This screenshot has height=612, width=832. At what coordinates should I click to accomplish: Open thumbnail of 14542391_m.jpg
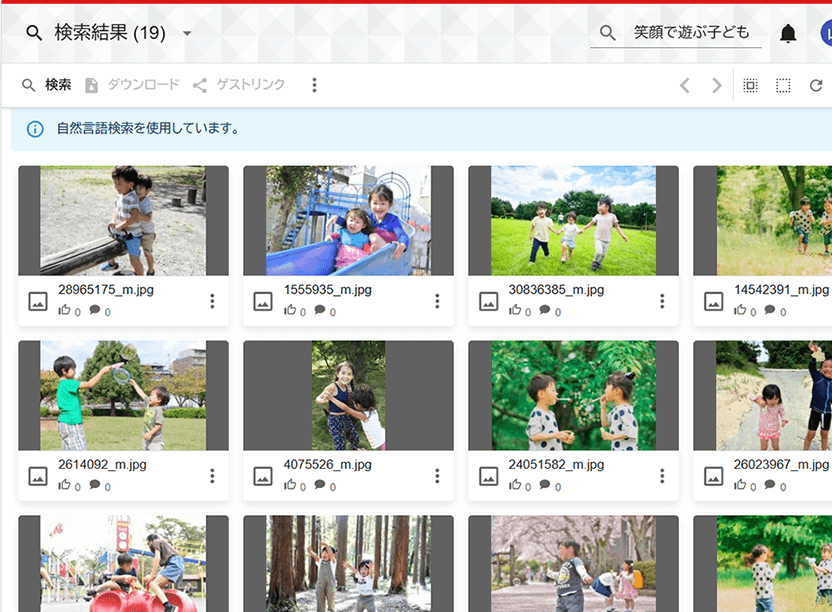[762, 221]
